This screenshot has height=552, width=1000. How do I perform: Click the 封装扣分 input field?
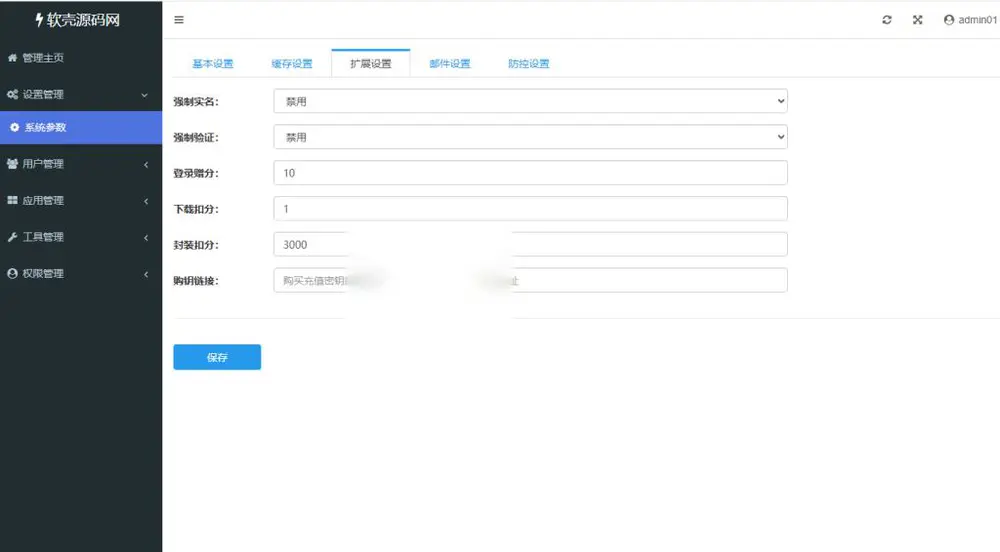(531, 244)
